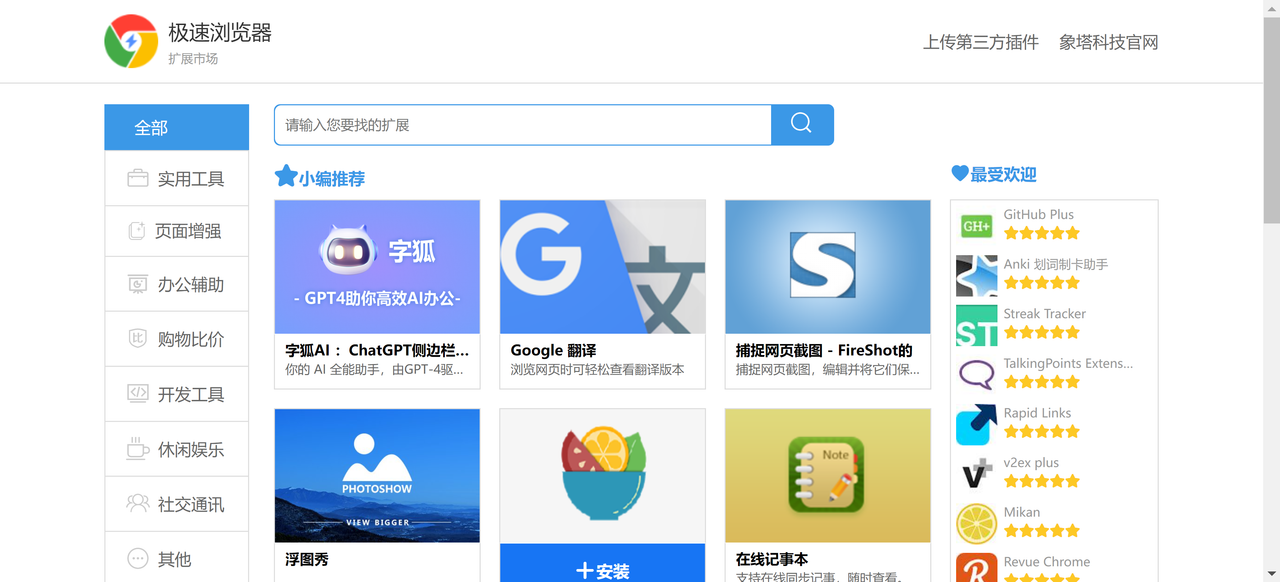1280x582 pixels.
Task: Select the 社交通讯 category
Action: (x=176, y=504)
